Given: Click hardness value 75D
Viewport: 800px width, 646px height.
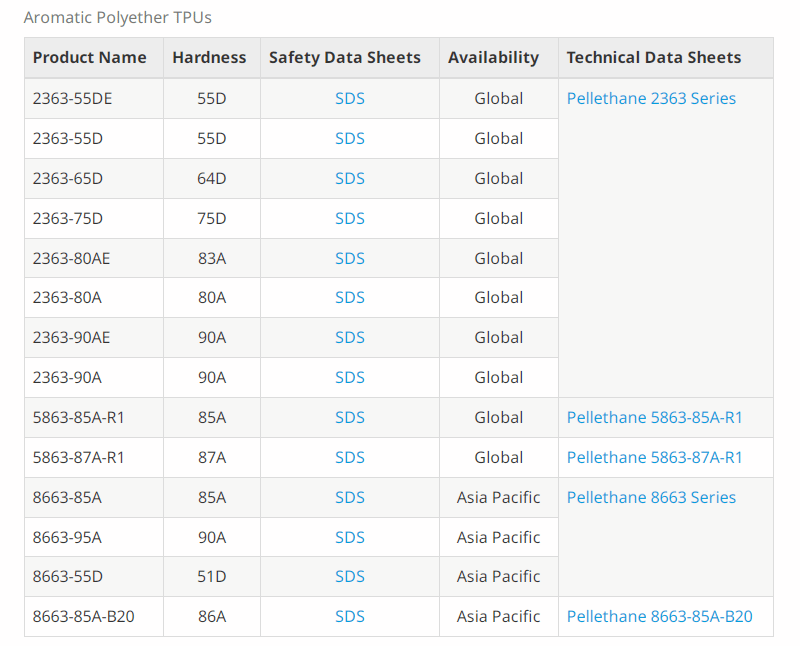Looking at the screenshot, I should tap(212, 218).
